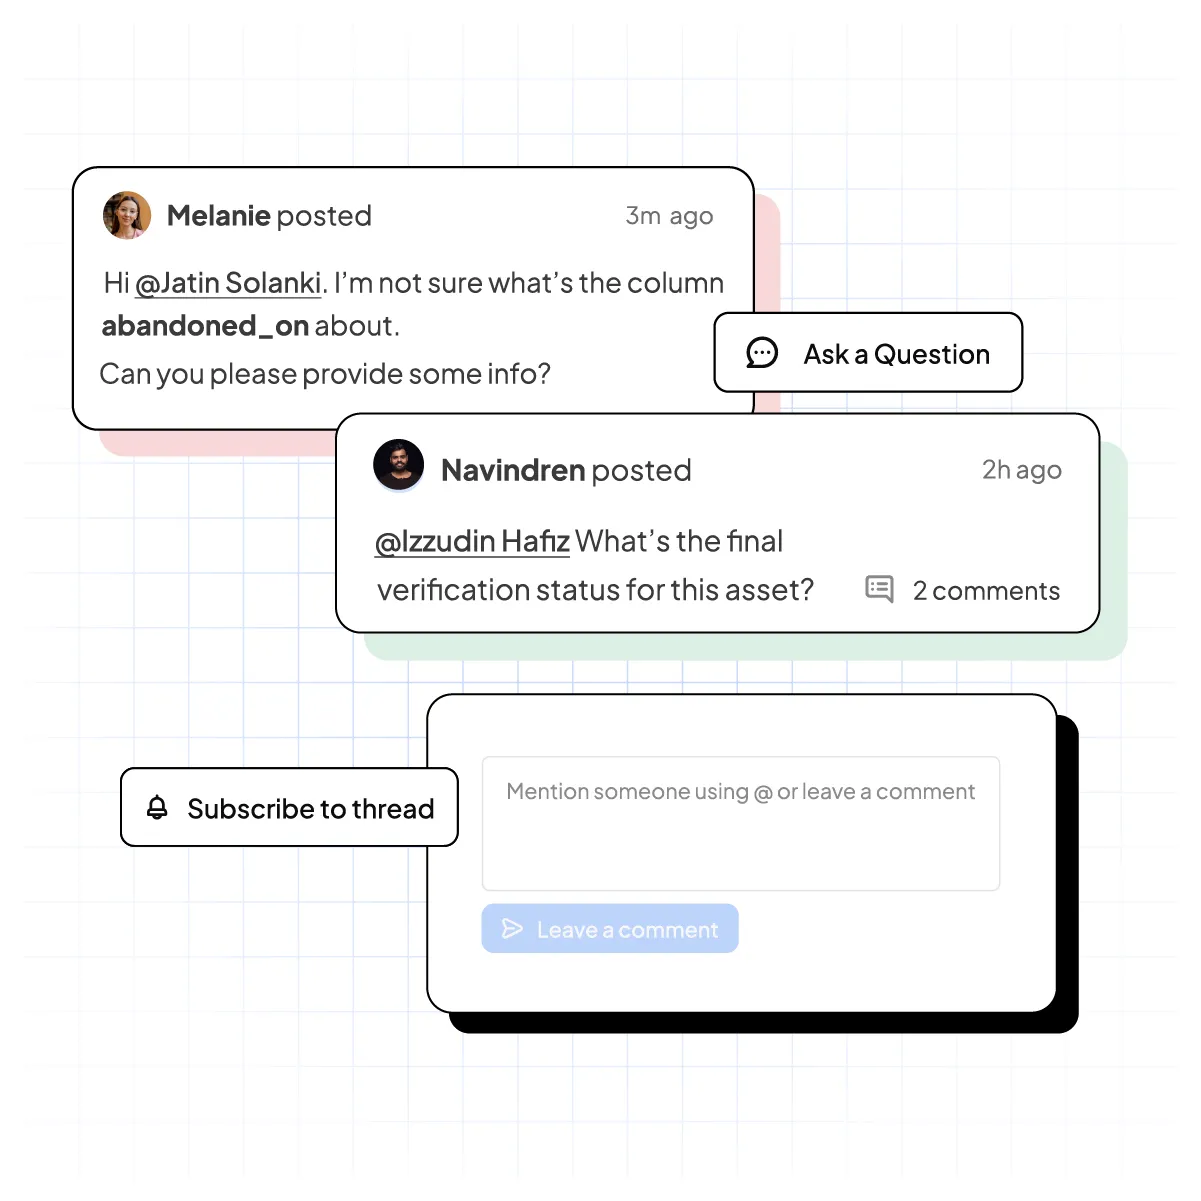Open the @Jatin Solanki mention link
1201x1201 pixels.
(x=227, y=282)
